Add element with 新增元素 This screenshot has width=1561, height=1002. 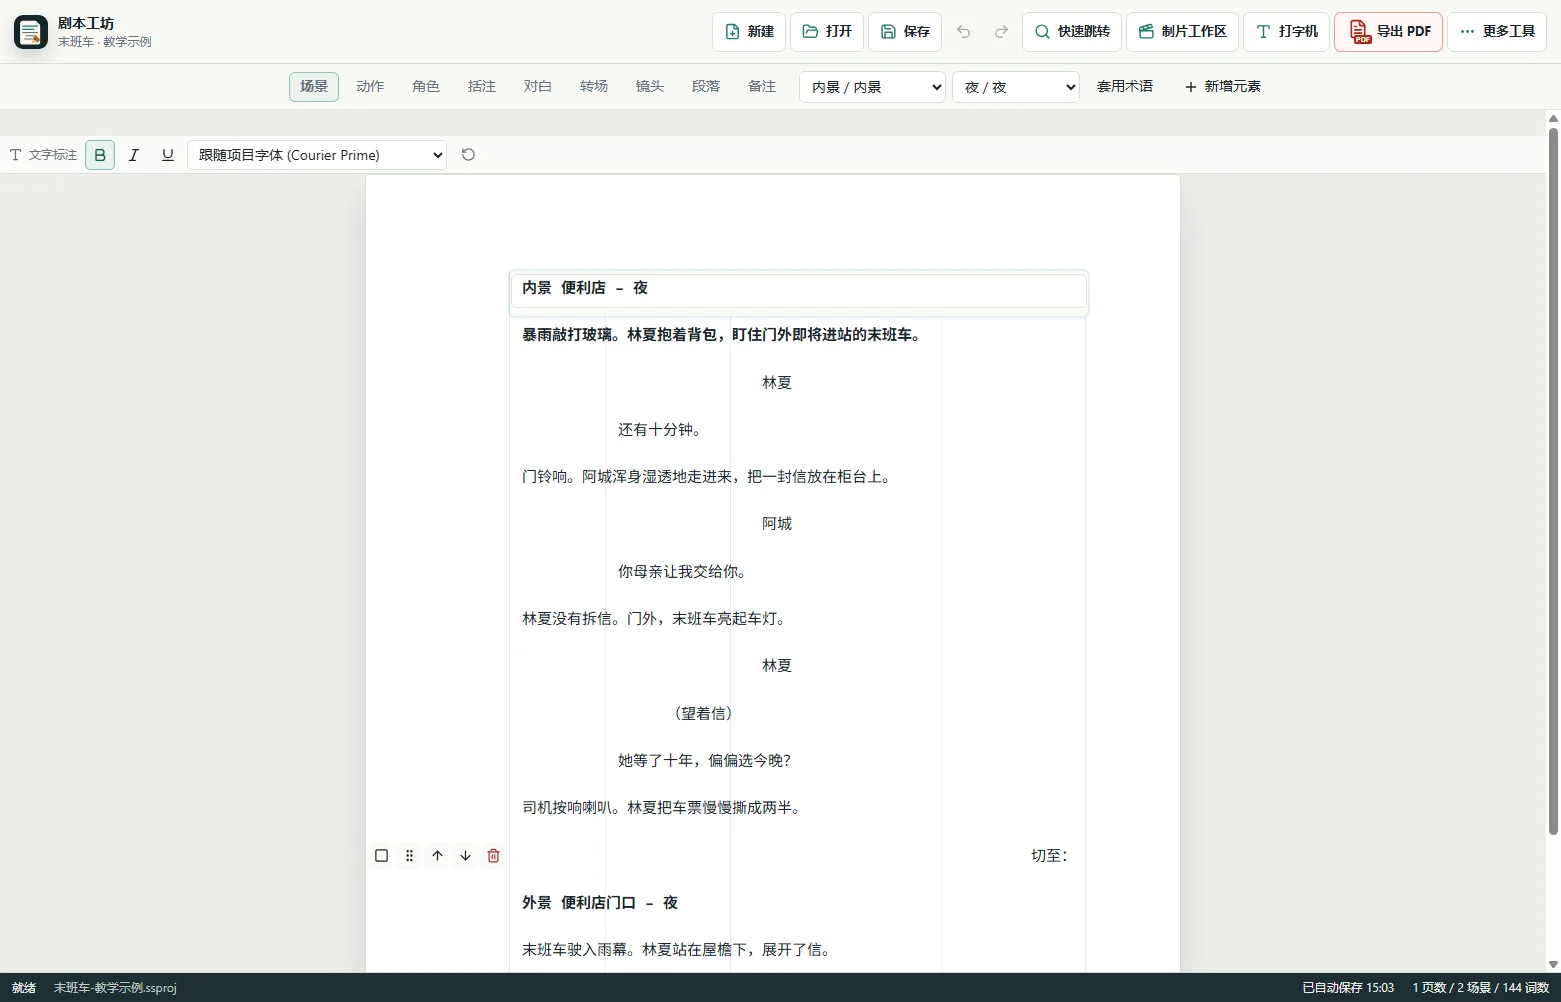(1223, 87)
